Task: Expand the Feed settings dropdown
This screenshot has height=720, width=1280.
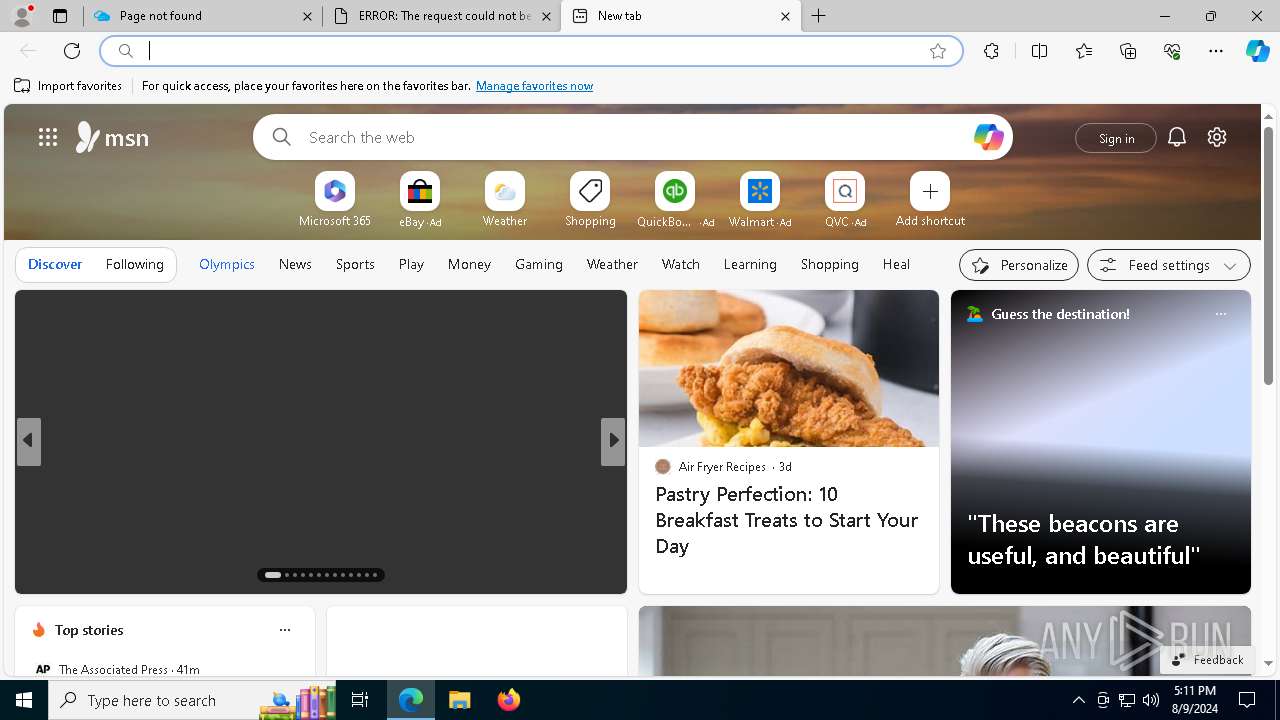Action: [x=1169, y=265]
